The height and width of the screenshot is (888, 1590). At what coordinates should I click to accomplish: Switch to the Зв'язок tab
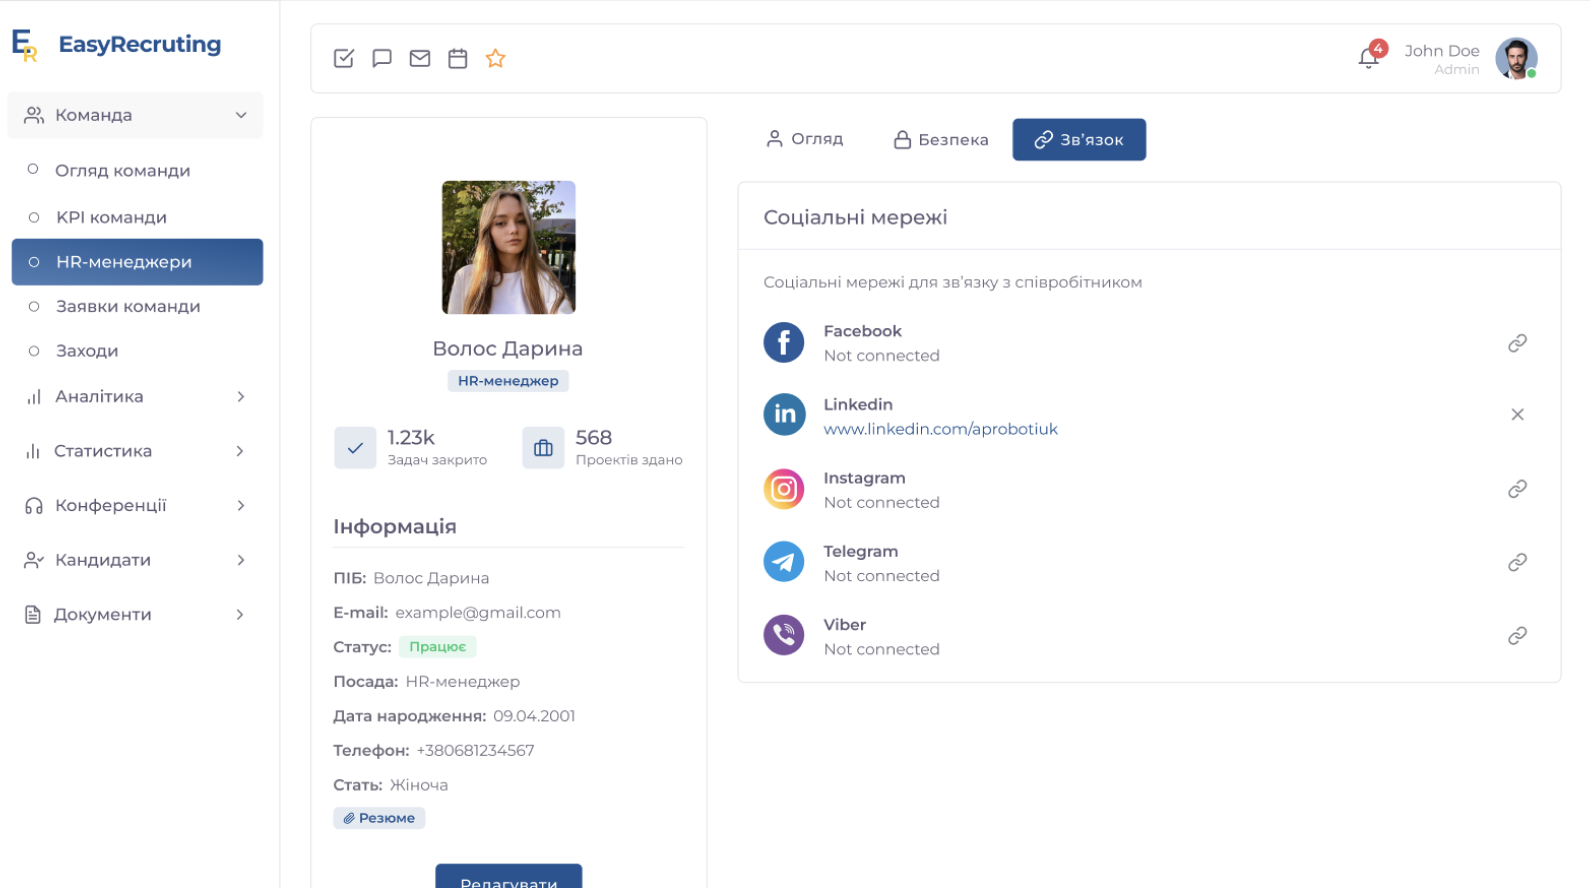click(x=1079, y=139)
